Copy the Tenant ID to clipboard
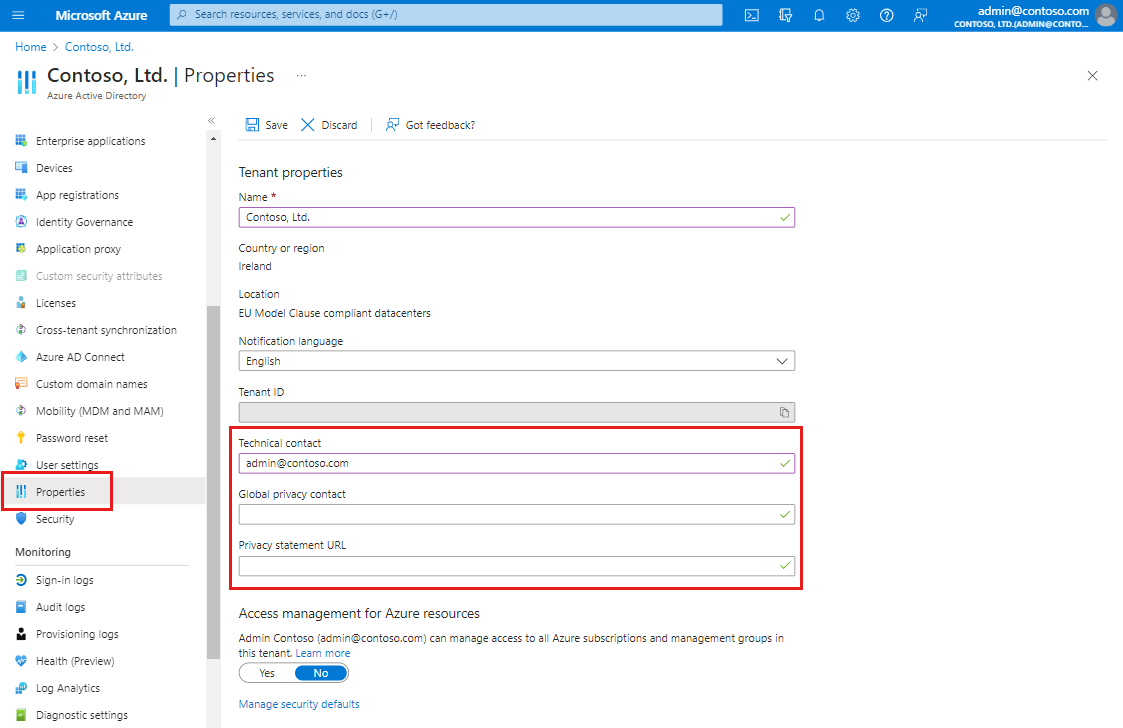The width and height of the screenshot is (1123, 728). (x=785, y=412)
